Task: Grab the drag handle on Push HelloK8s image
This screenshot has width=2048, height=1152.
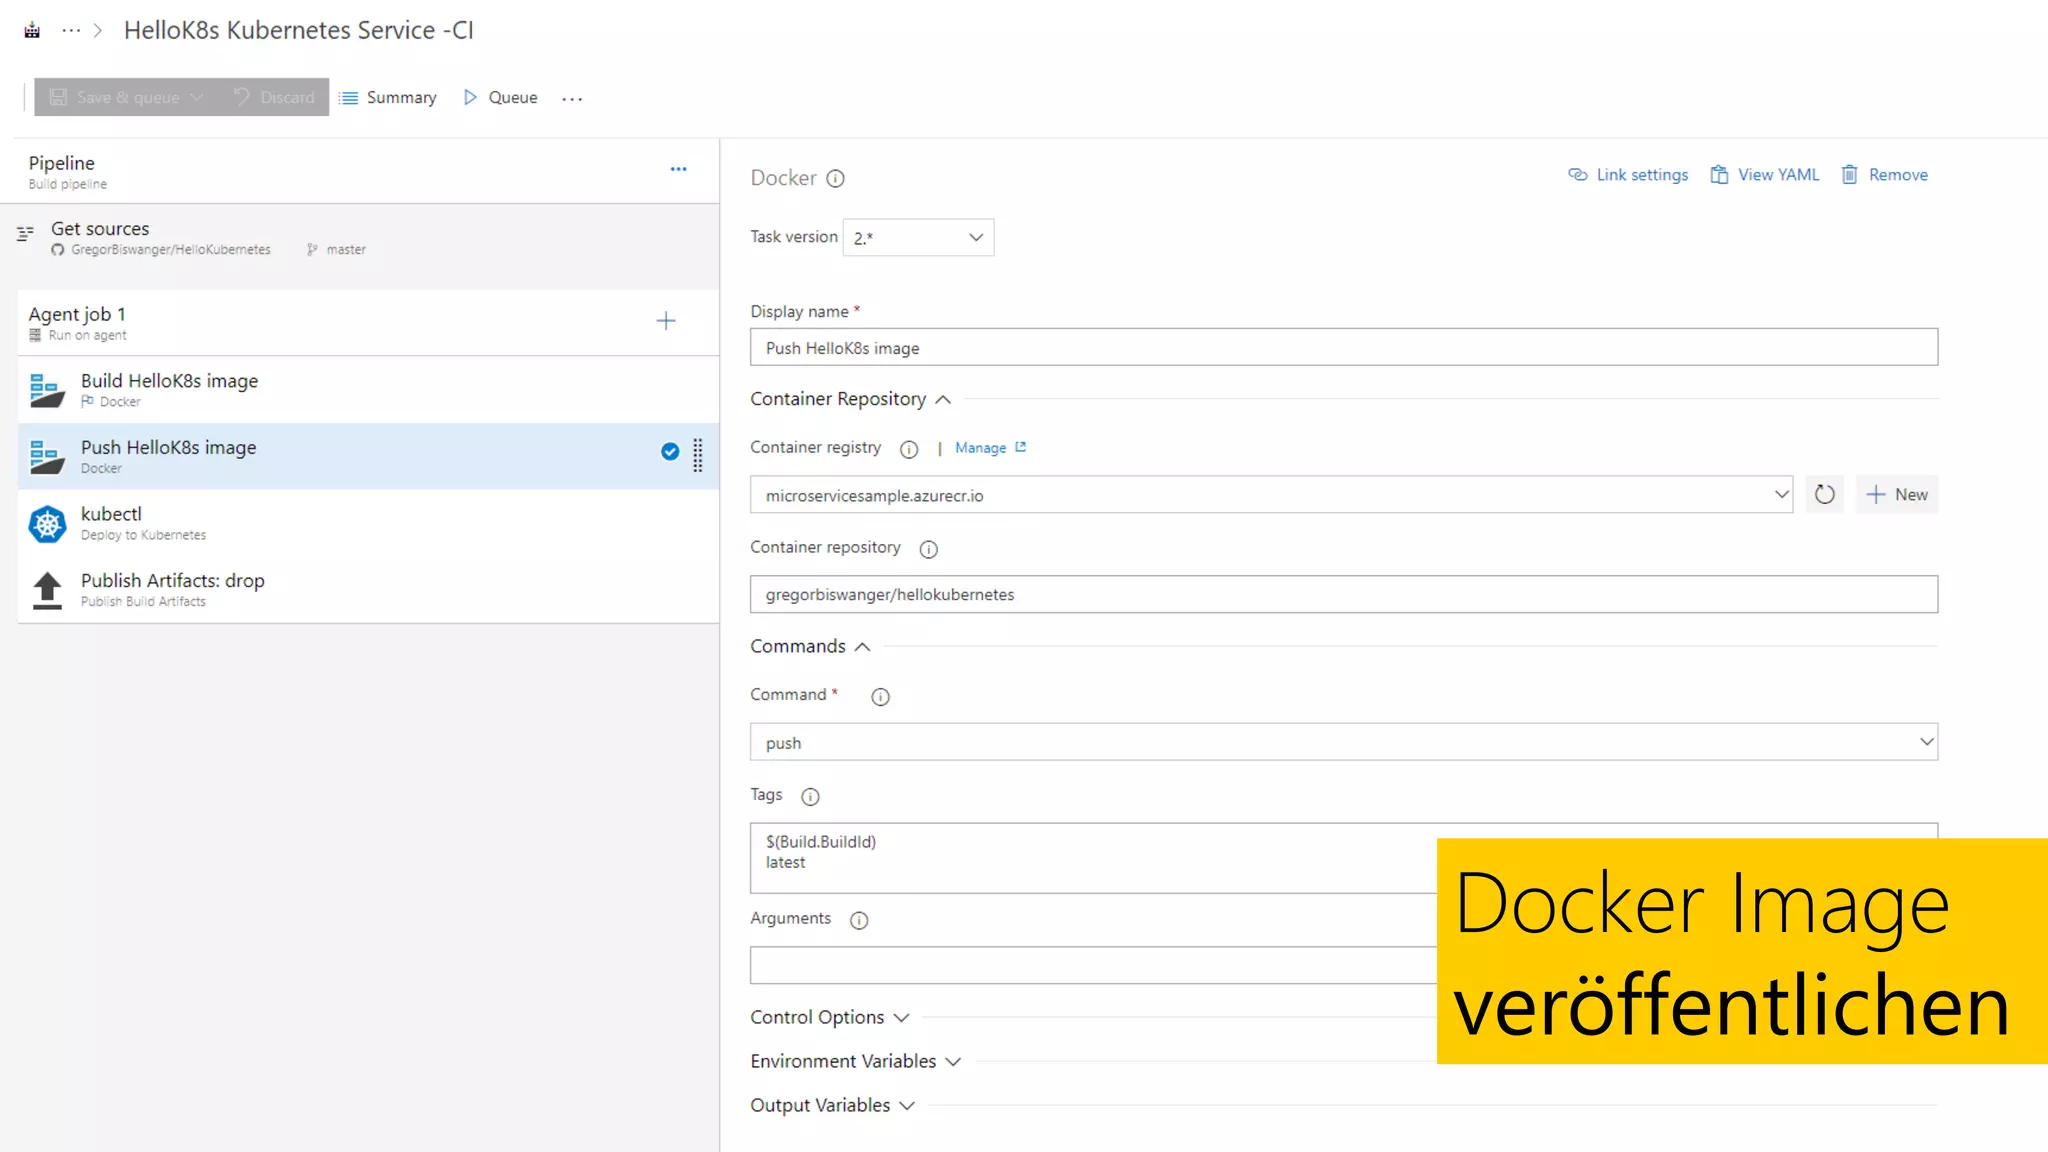Action: [698, 455]
